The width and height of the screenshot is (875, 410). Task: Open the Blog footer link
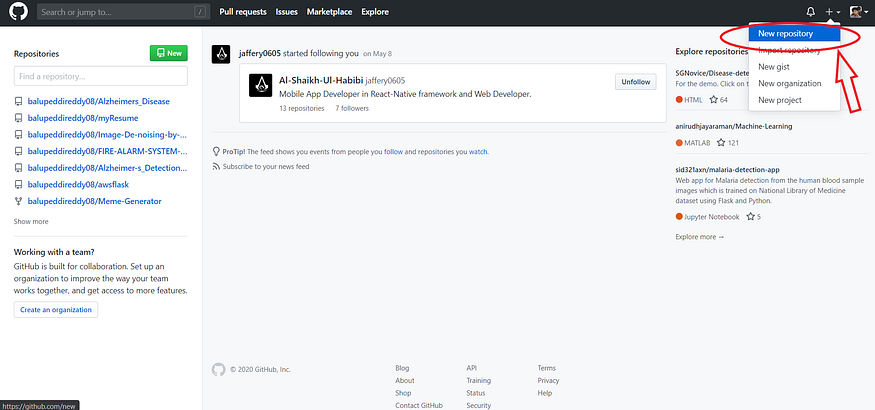pyautogui.click(x=402, y=368)
